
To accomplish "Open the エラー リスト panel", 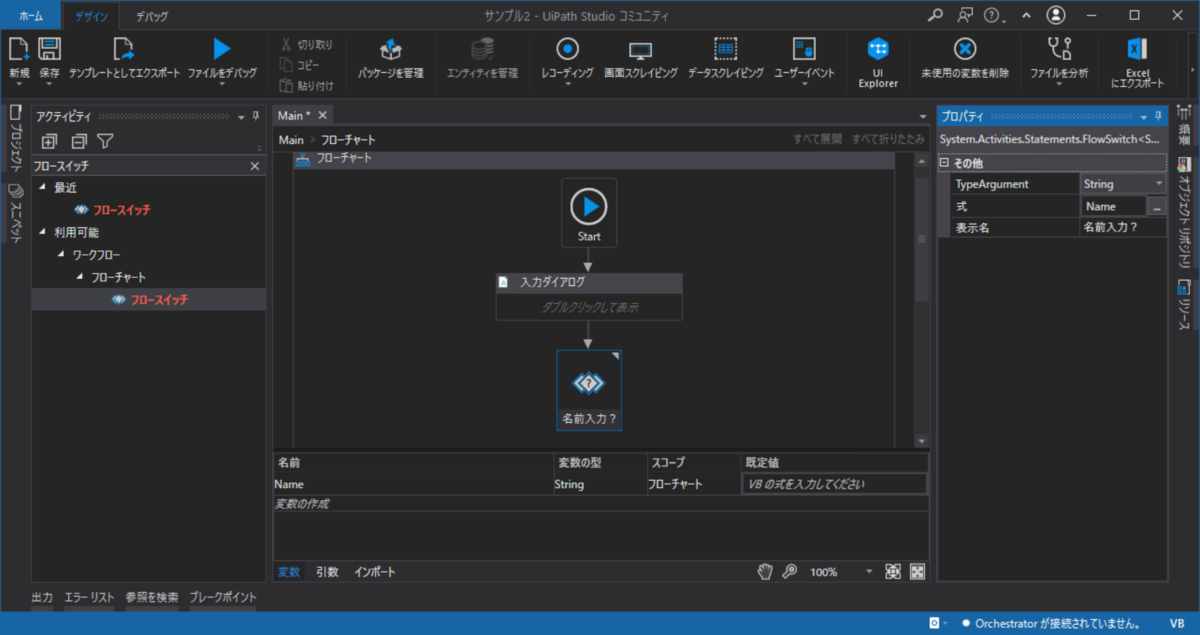I will [90, 597].
